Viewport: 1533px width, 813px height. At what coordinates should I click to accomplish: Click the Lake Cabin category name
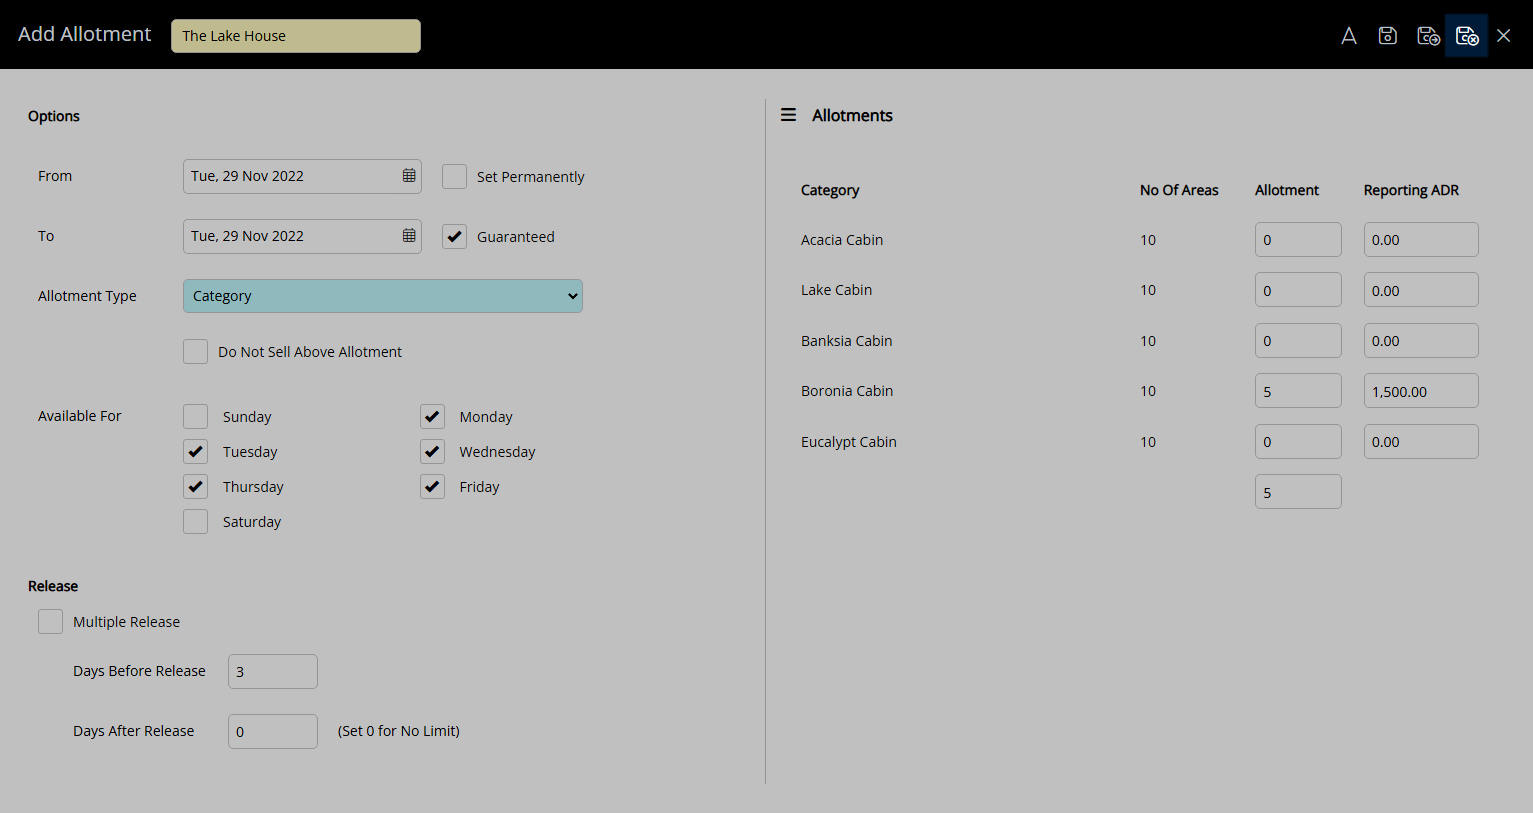tap(836, 290)
